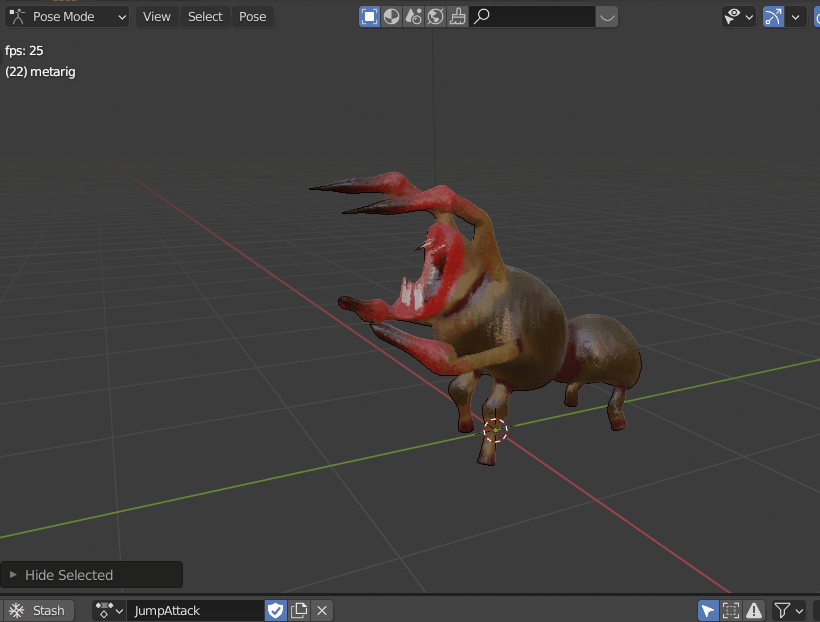This screenshot has width=820, height=622.
Task: Click the brush icon beside search field
Action: (457, 16)
